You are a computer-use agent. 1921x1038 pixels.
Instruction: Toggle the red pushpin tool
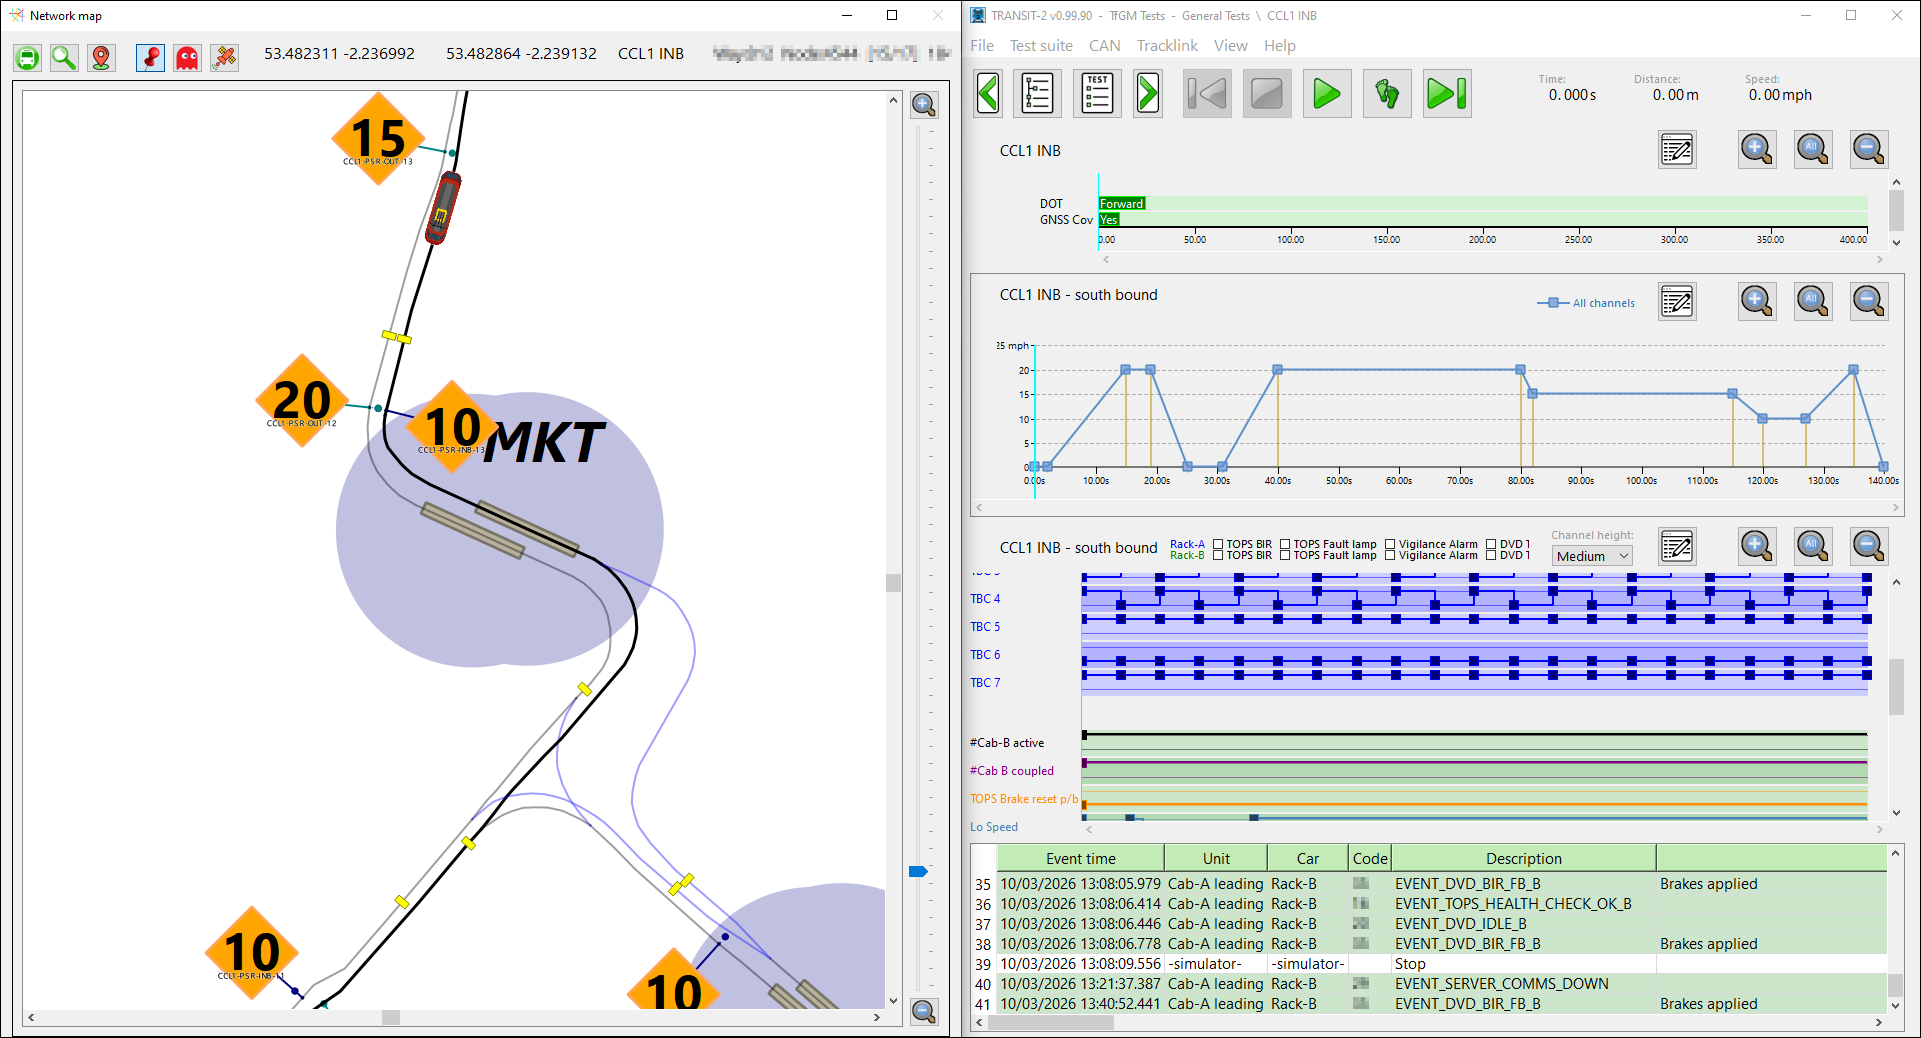pos(150,58)
